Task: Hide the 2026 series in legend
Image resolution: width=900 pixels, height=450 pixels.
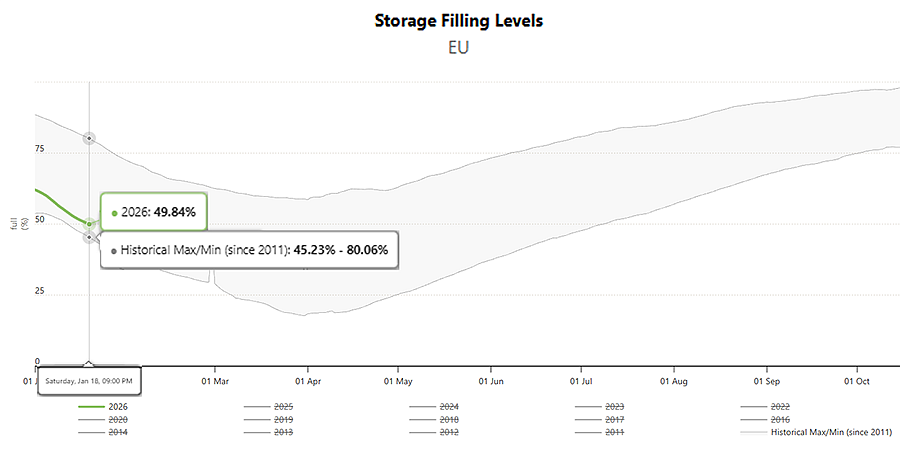Action: point(118,407)
